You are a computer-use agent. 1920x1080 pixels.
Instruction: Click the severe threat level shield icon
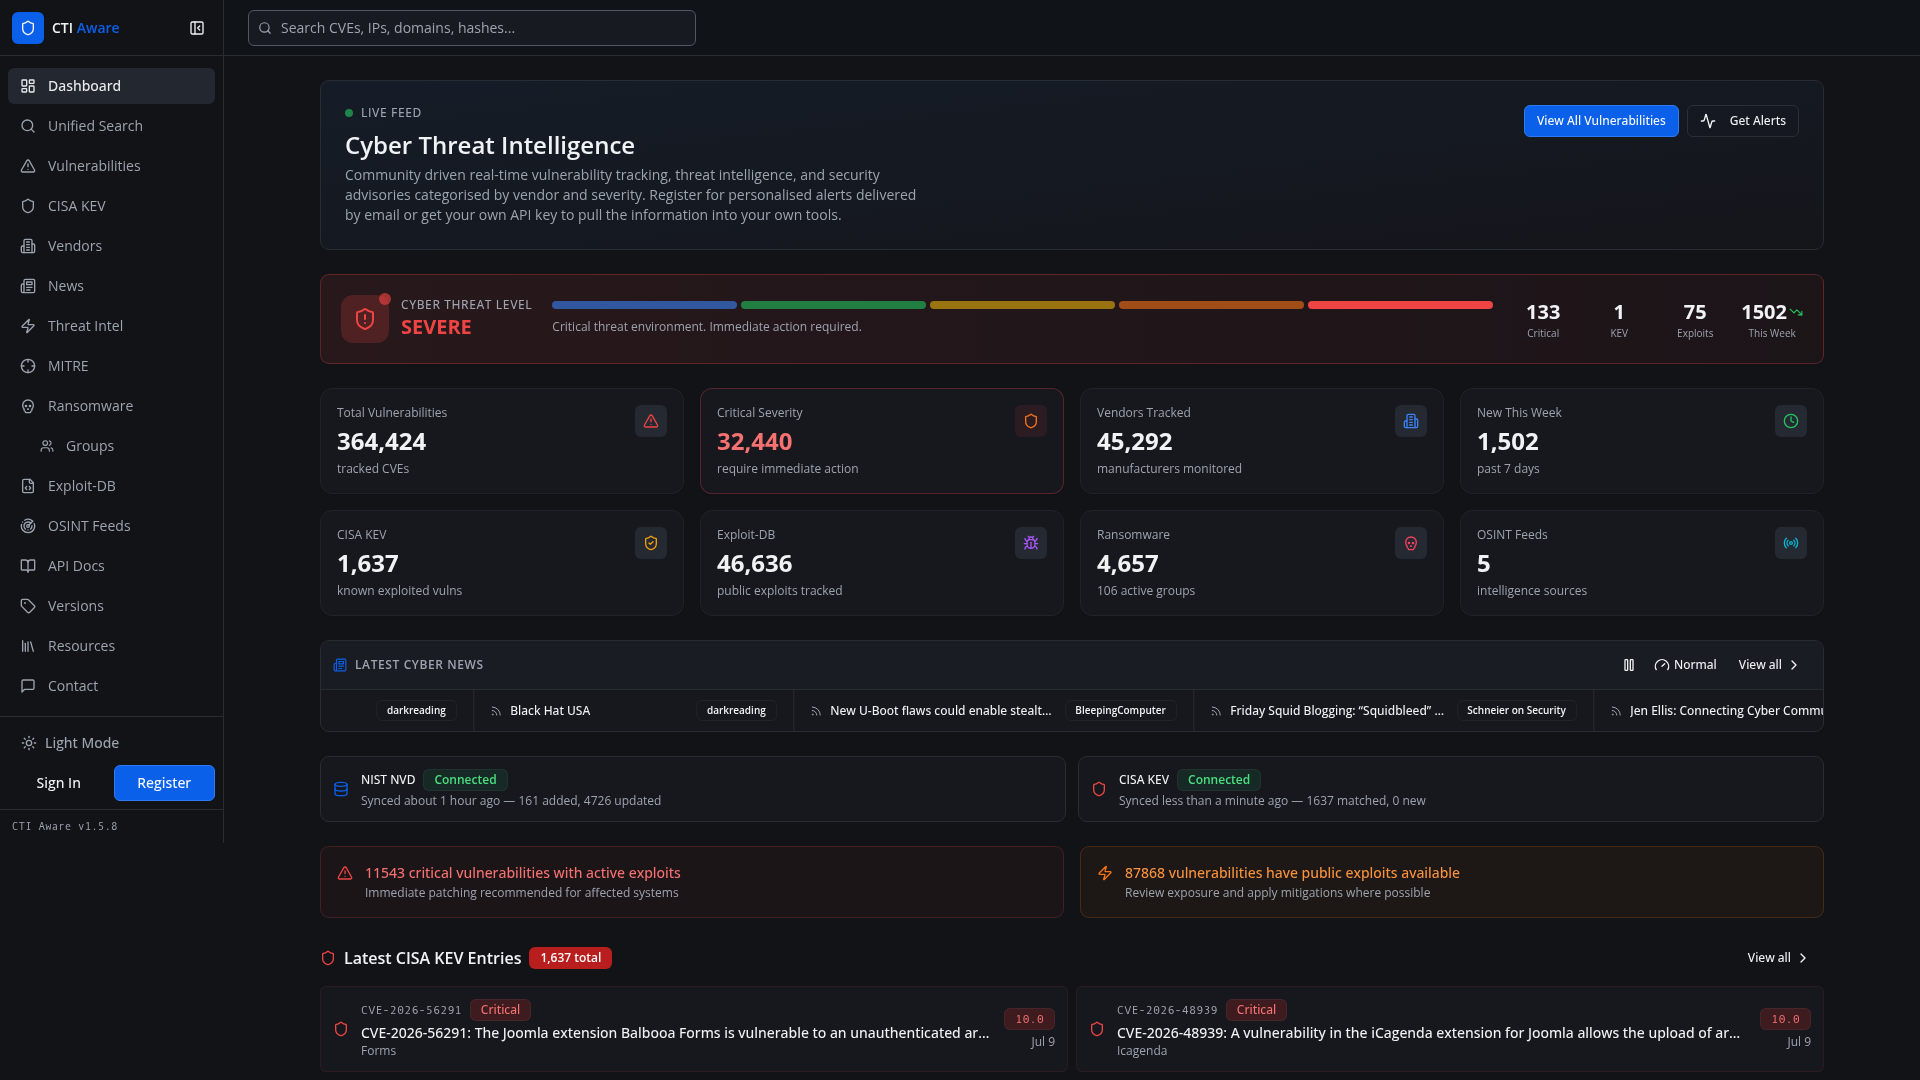(365, 319)
